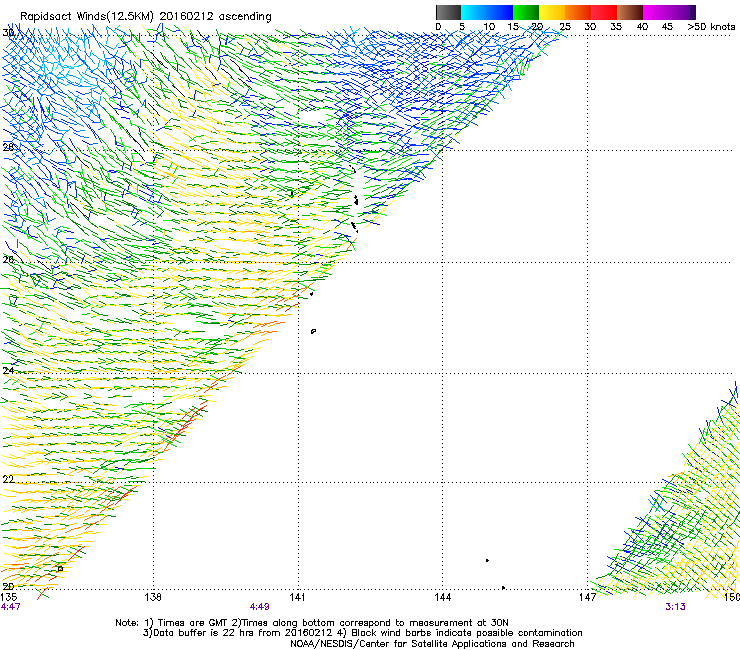
Task: Click the note line starting 'Note: 1) Times are GMT'
Action: click(312, 623)
